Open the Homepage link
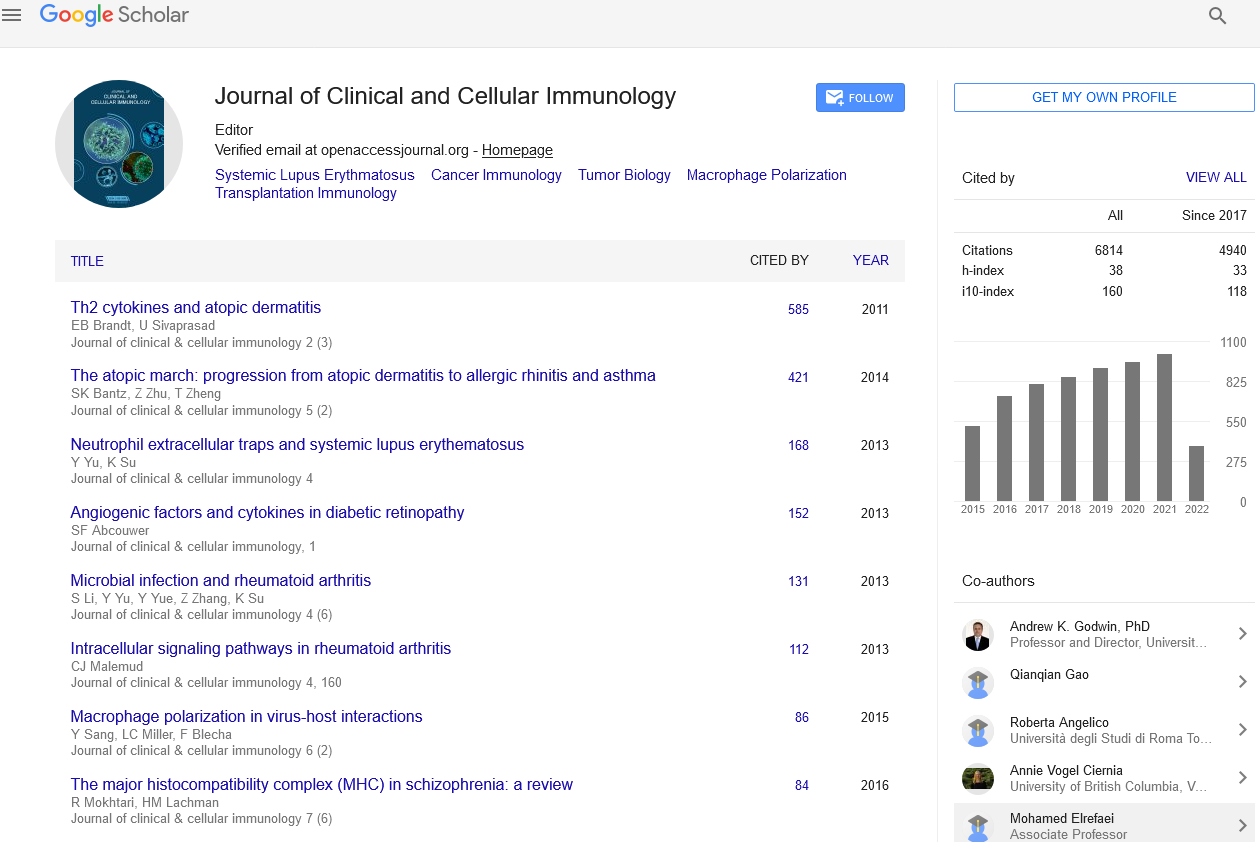1260x842 pixels. 517,150
